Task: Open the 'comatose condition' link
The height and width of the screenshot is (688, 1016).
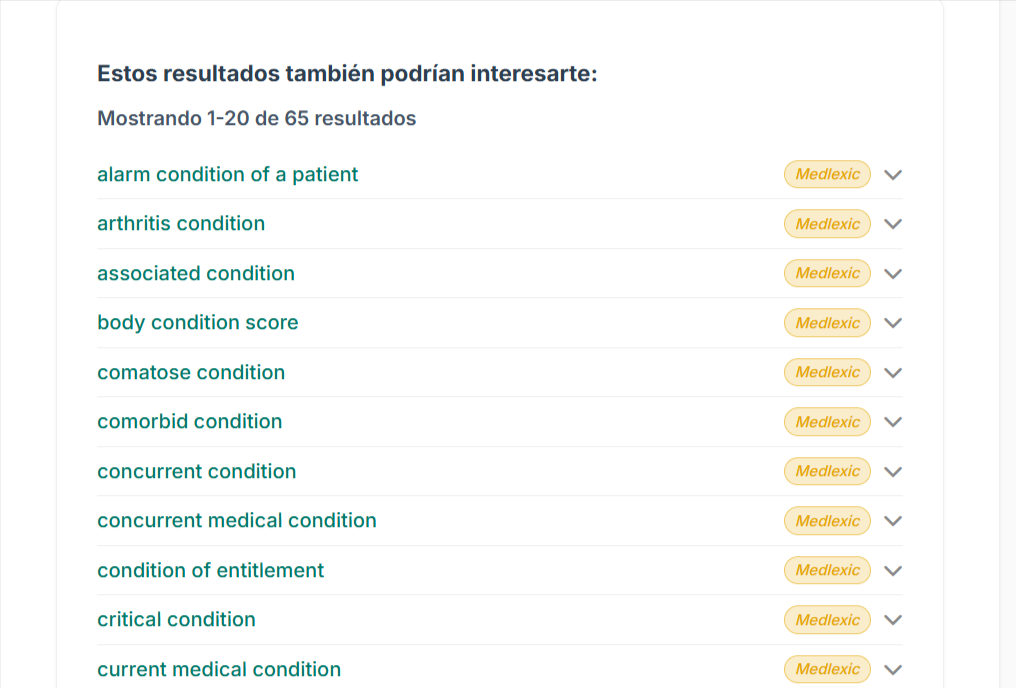Action: pos(191,373)
